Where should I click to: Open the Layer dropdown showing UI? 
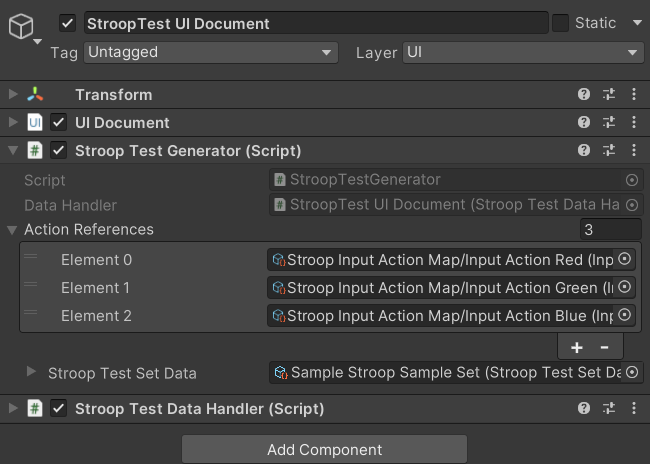(x=523, y=53)
